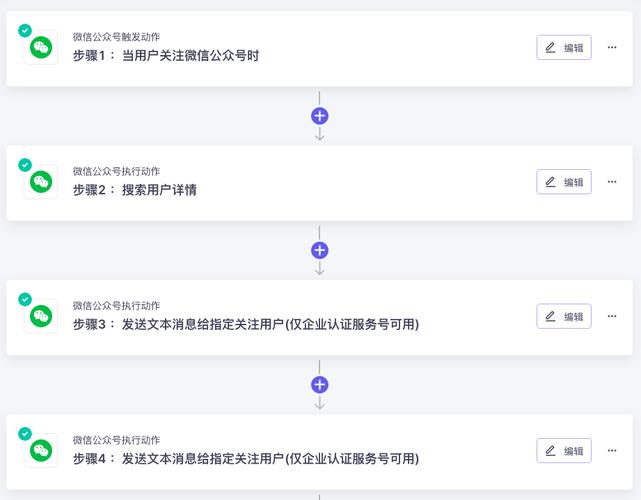
Task: Click 编辑 on step 3 card
Action: (564, 316)
